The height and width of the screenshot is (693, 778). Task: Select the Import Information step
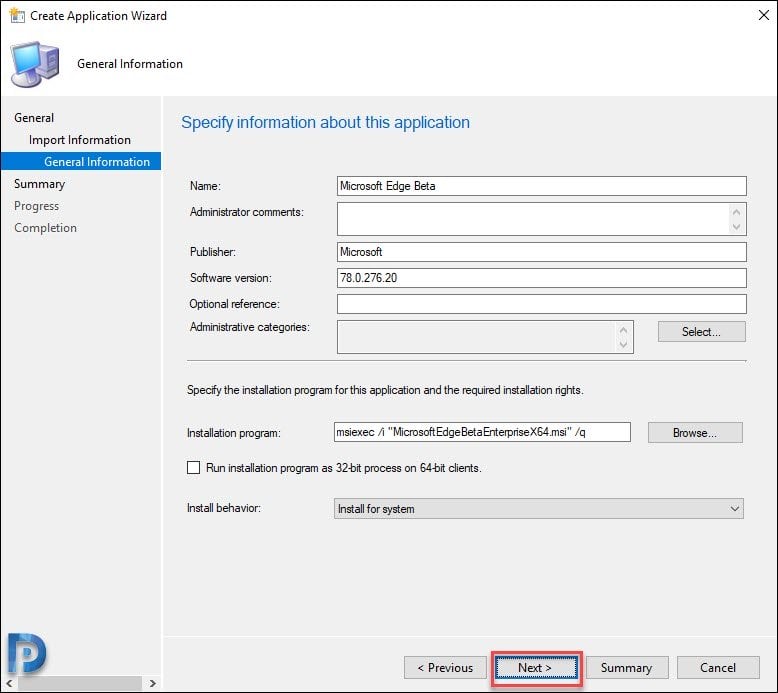point(80,140)
